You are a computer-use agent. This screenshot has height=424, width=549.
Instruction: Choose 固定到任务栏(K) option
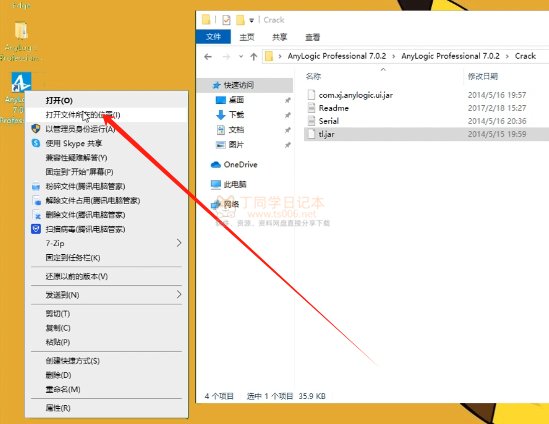coord(106,258)
